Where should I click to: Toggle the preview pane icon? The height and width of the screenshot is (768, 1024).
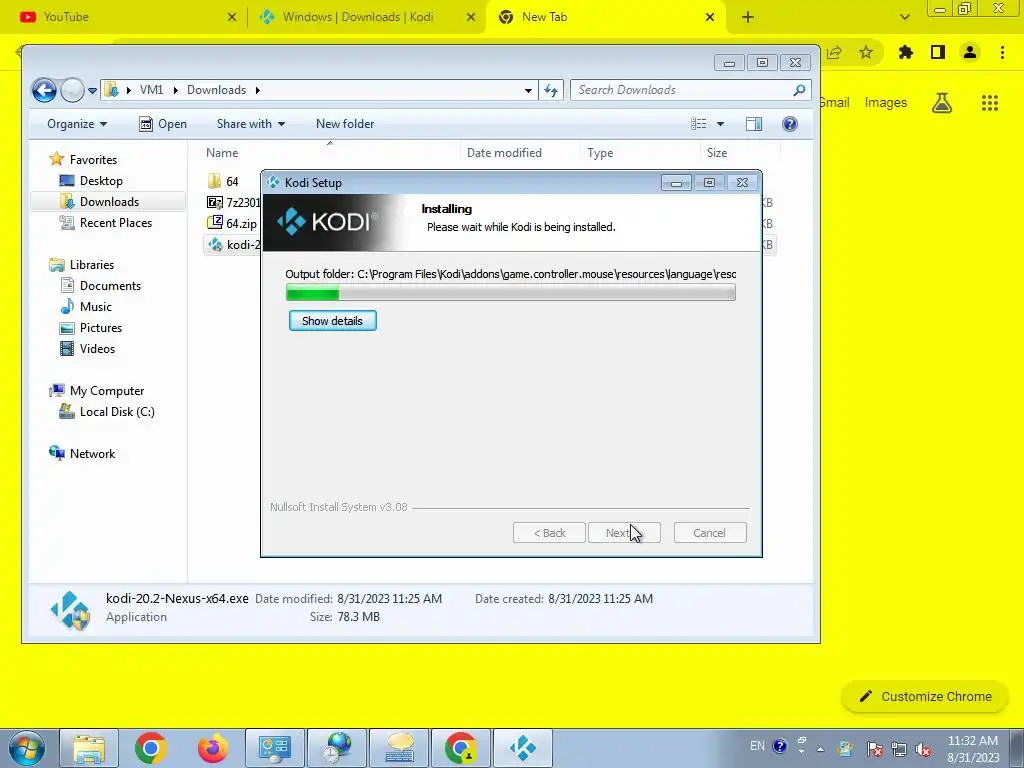click(754, 124)
